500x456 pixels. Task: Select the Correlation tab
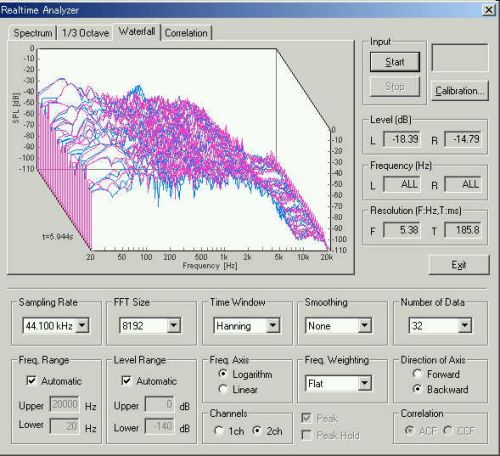[186, 33]
